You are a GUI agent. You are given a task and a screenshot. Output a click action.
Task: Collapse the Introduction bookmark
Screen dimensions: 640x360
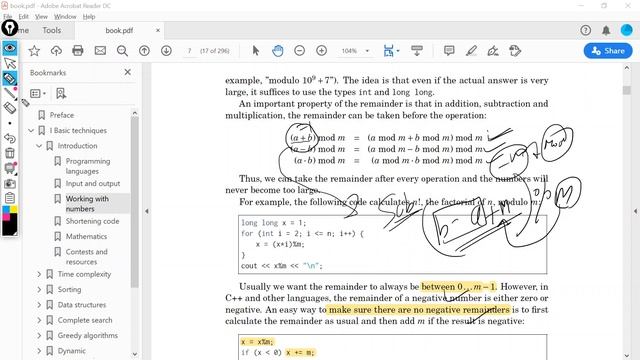coord(39,146)
